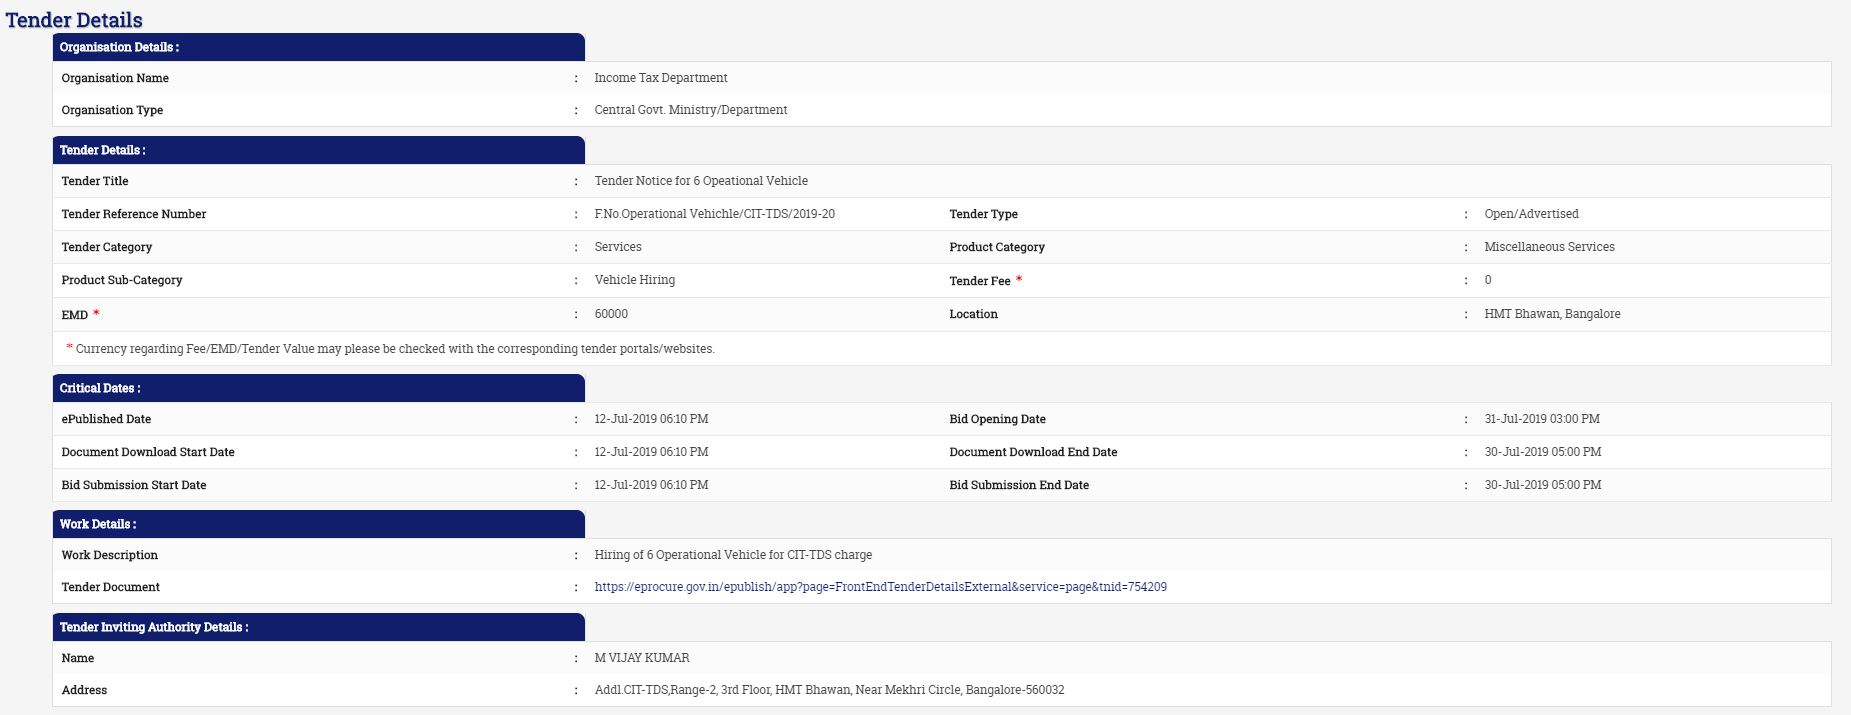Screen dimensions: 1851x715
Task: Click the EMD amount 60000
Action: [611, 314]
